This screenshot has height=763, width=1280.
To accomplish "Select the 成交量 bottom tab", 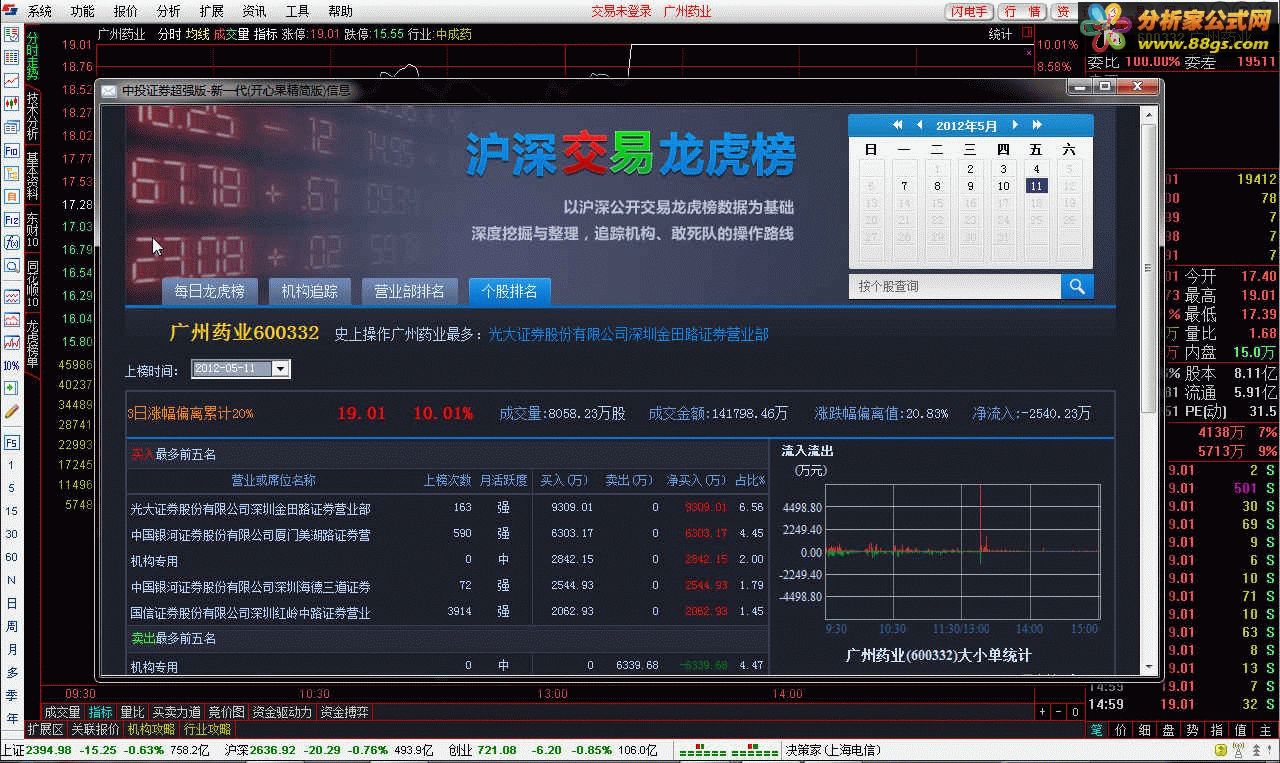I will click(x=62, y=712).
